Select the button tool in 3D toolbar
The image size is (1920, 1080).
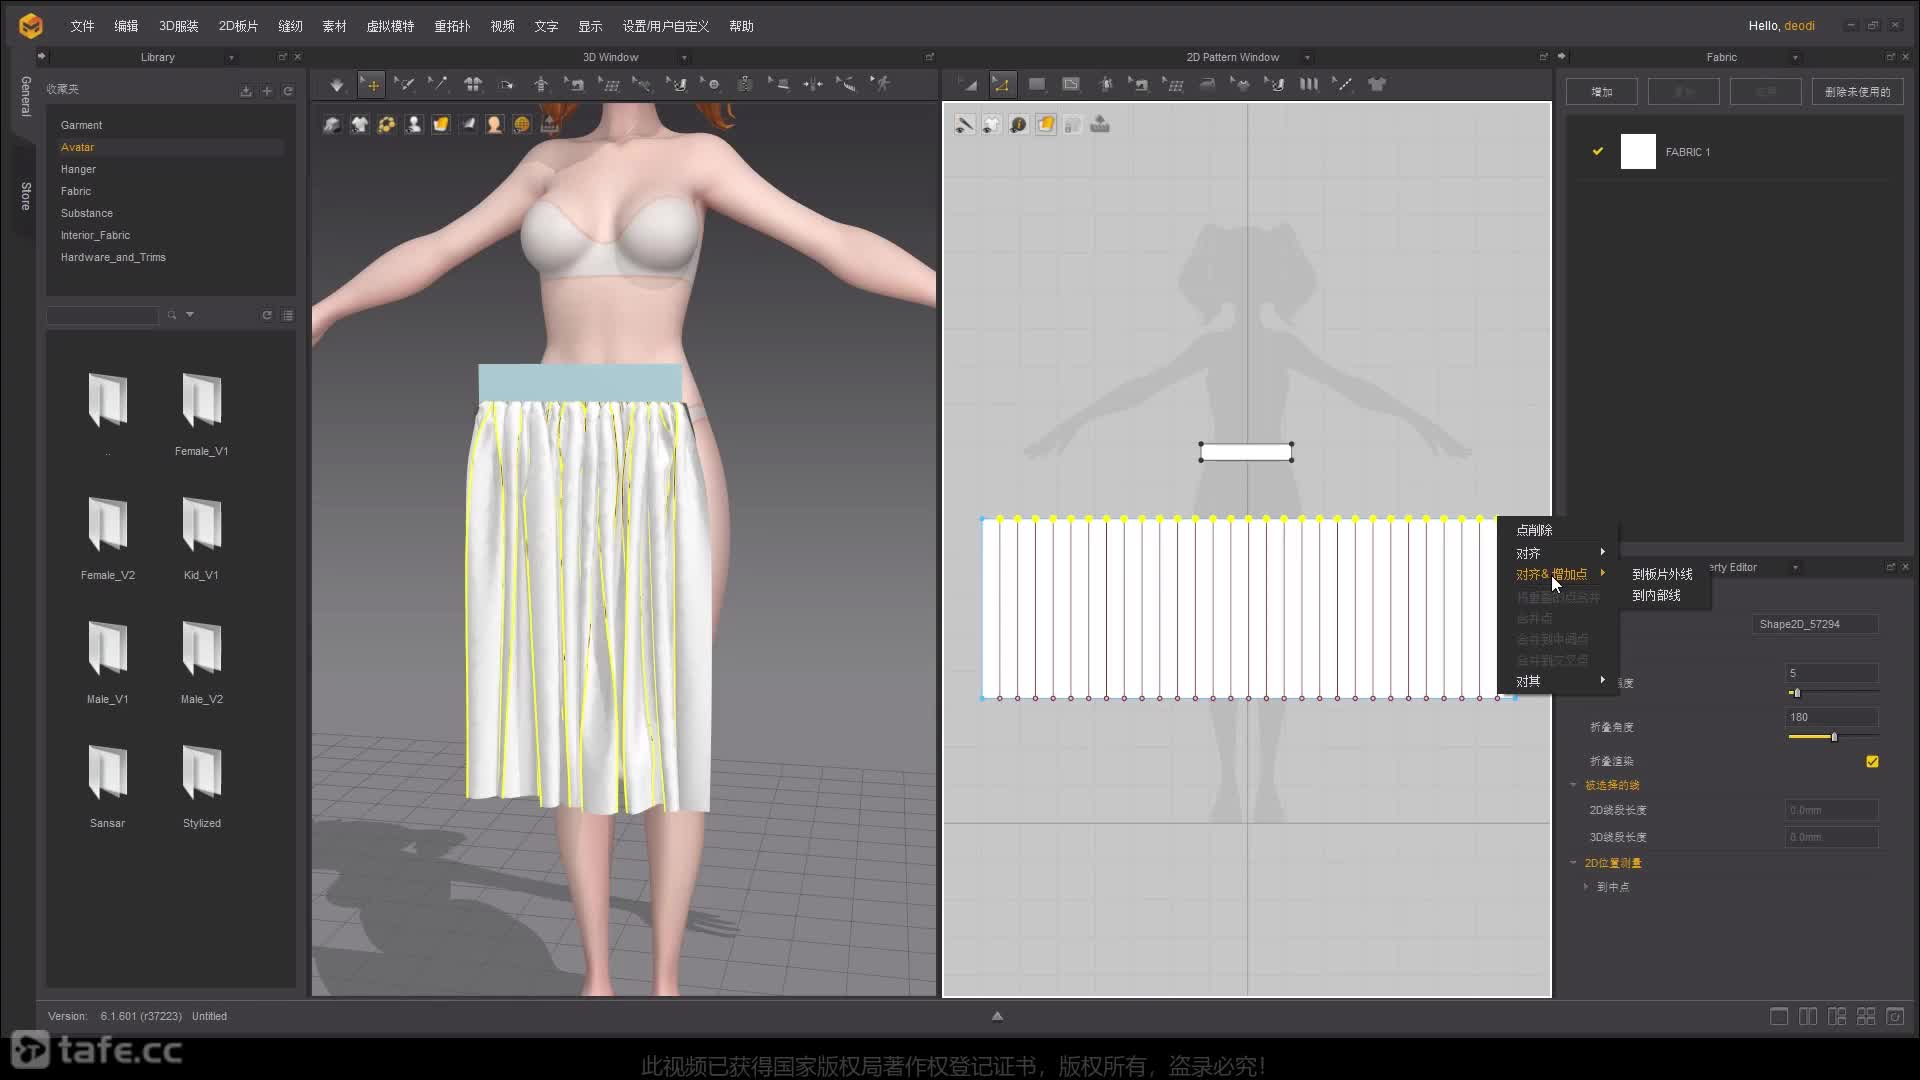(712, 85)
